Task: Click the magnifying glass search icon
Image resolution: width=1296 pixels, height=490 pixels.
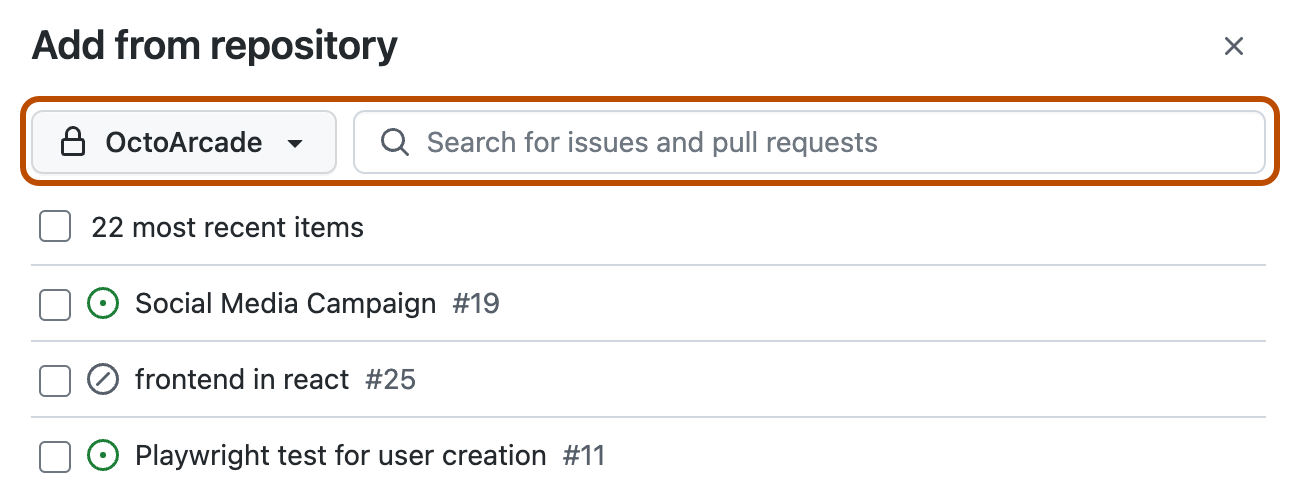Action: point(396,142)
